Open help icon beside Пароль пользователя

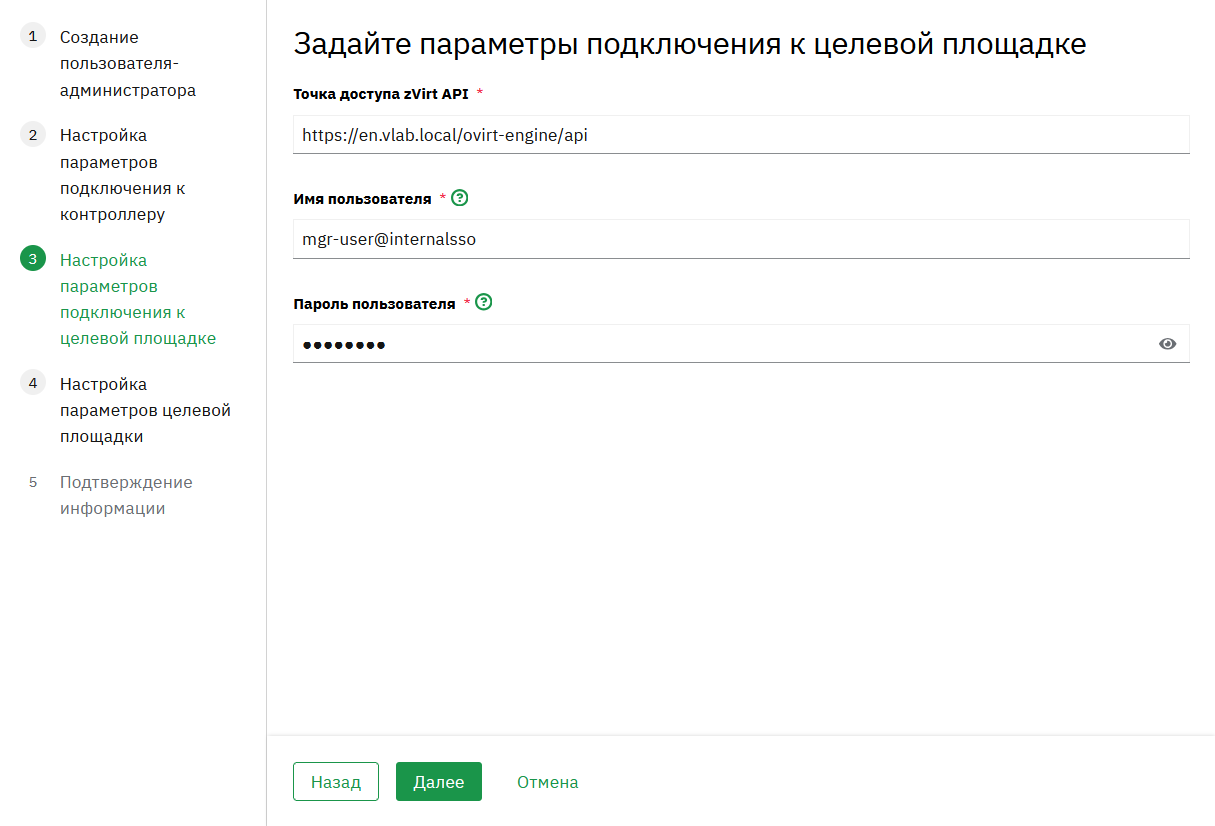pyautogui.click(x=484, y=302)
